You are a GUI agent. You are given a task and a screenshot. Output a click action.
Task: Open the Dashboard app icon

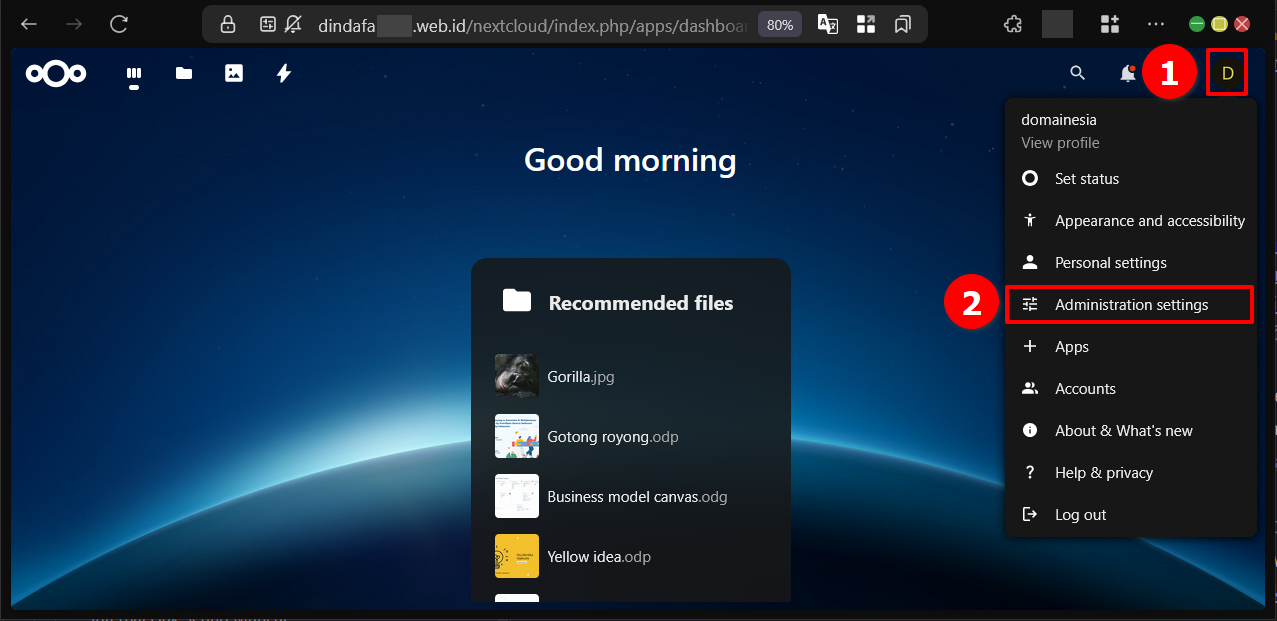point(133,73)
